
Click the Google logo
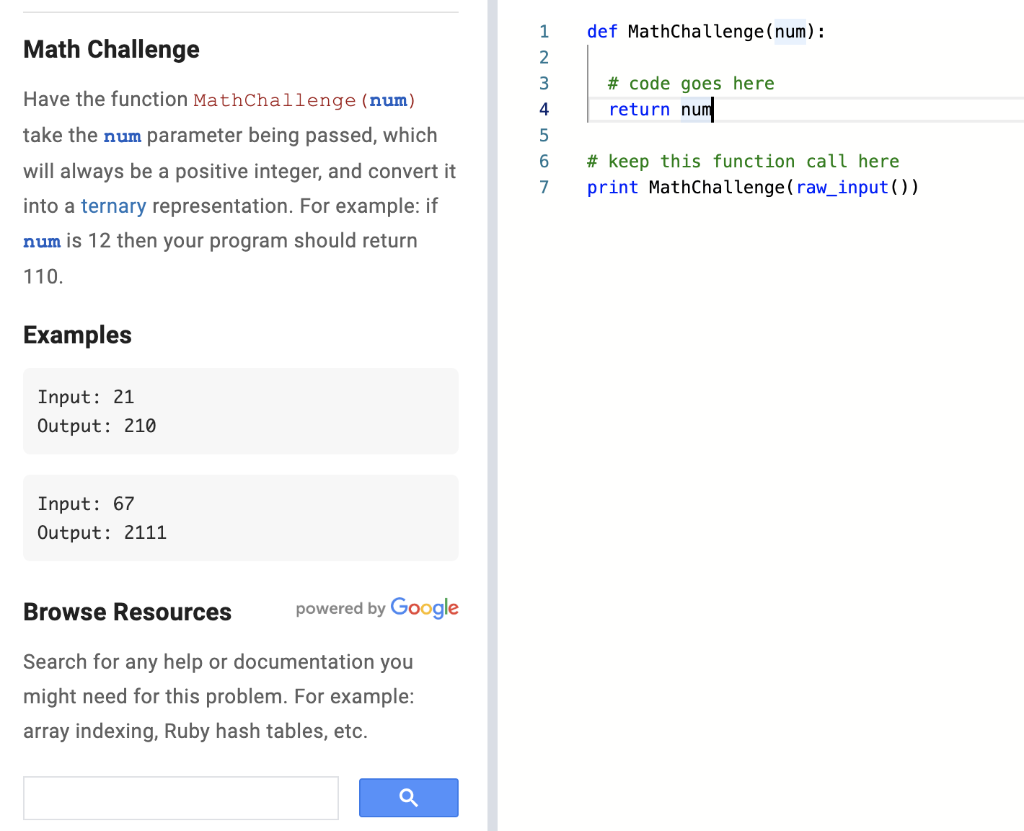click(424, 608)
